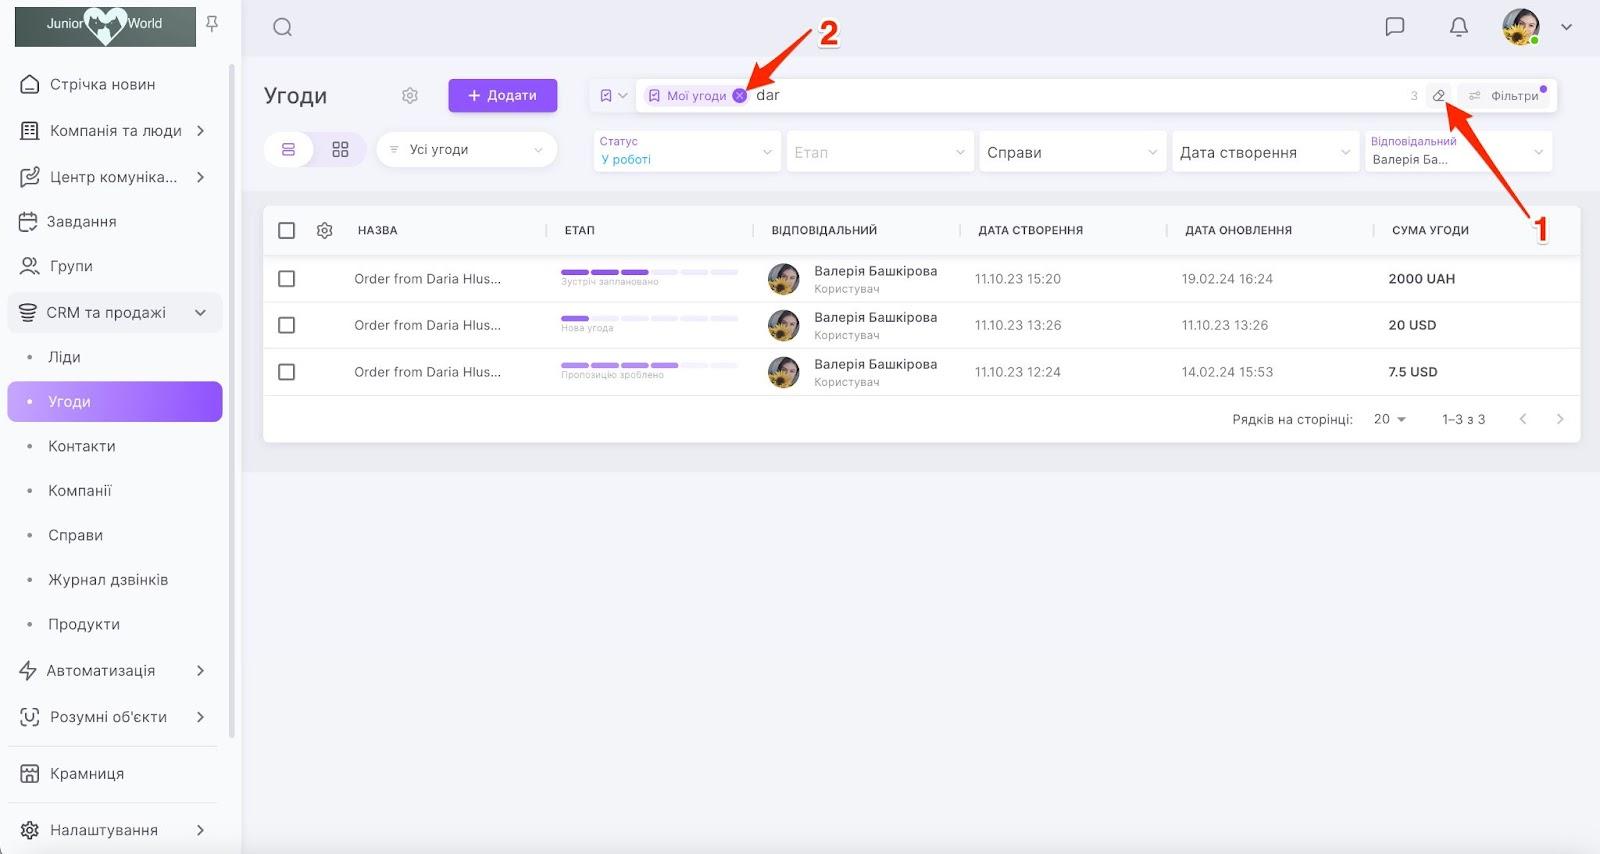This screenshot has height=854, width=1600.
Task: Click the Додати button
Action: (x=502, y=96)
